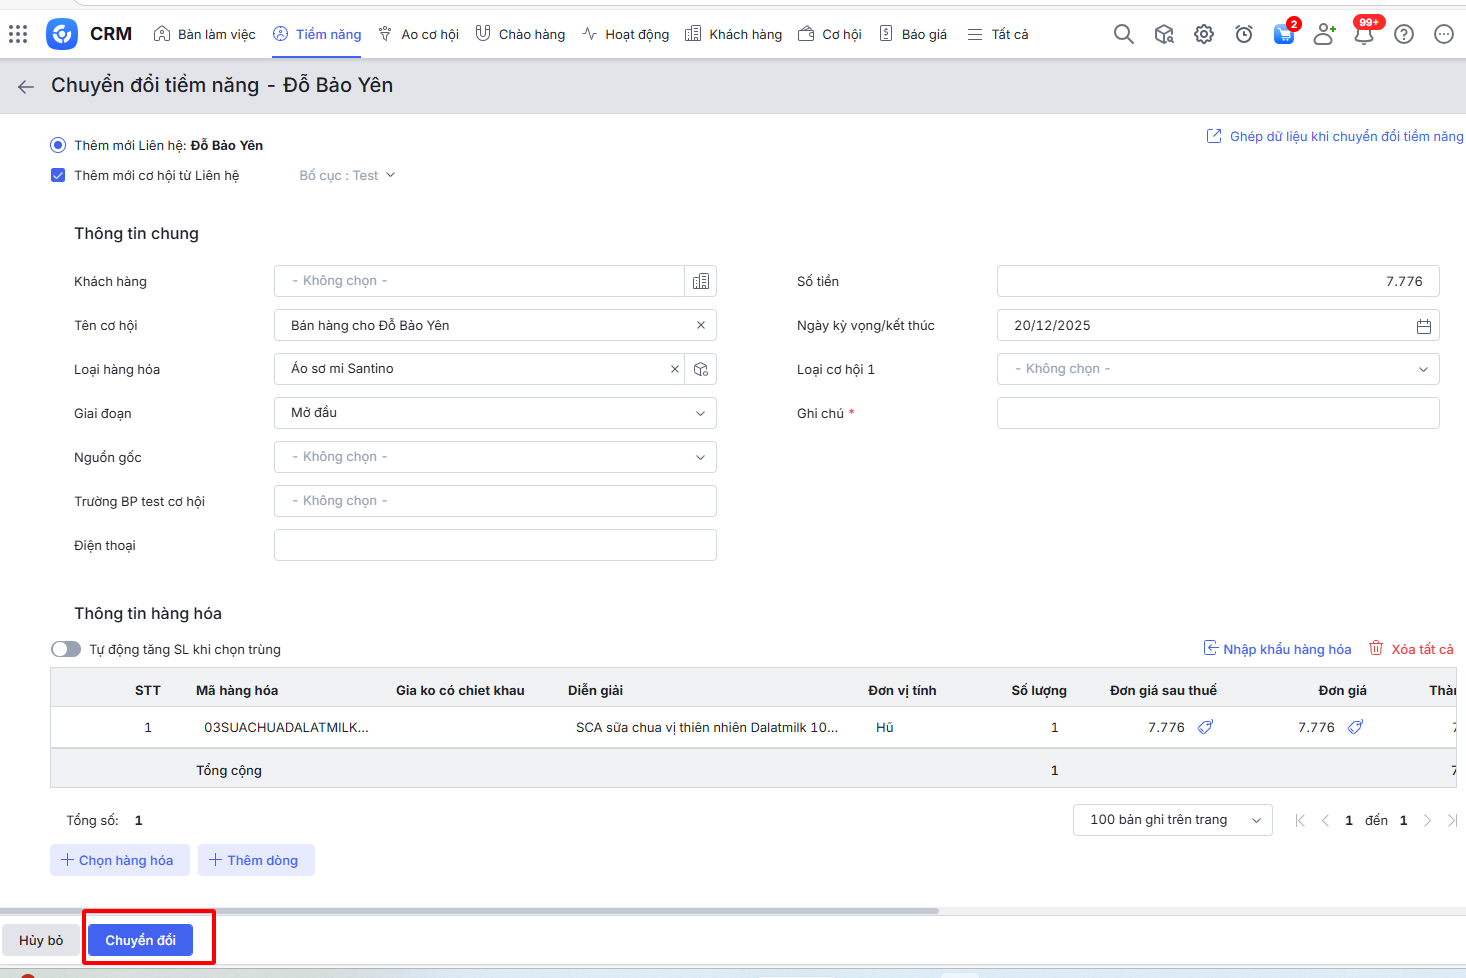
Task: Click the Ghép dữ liệu khi chuyển đổi link
Action: click(x=1335, y=136)
